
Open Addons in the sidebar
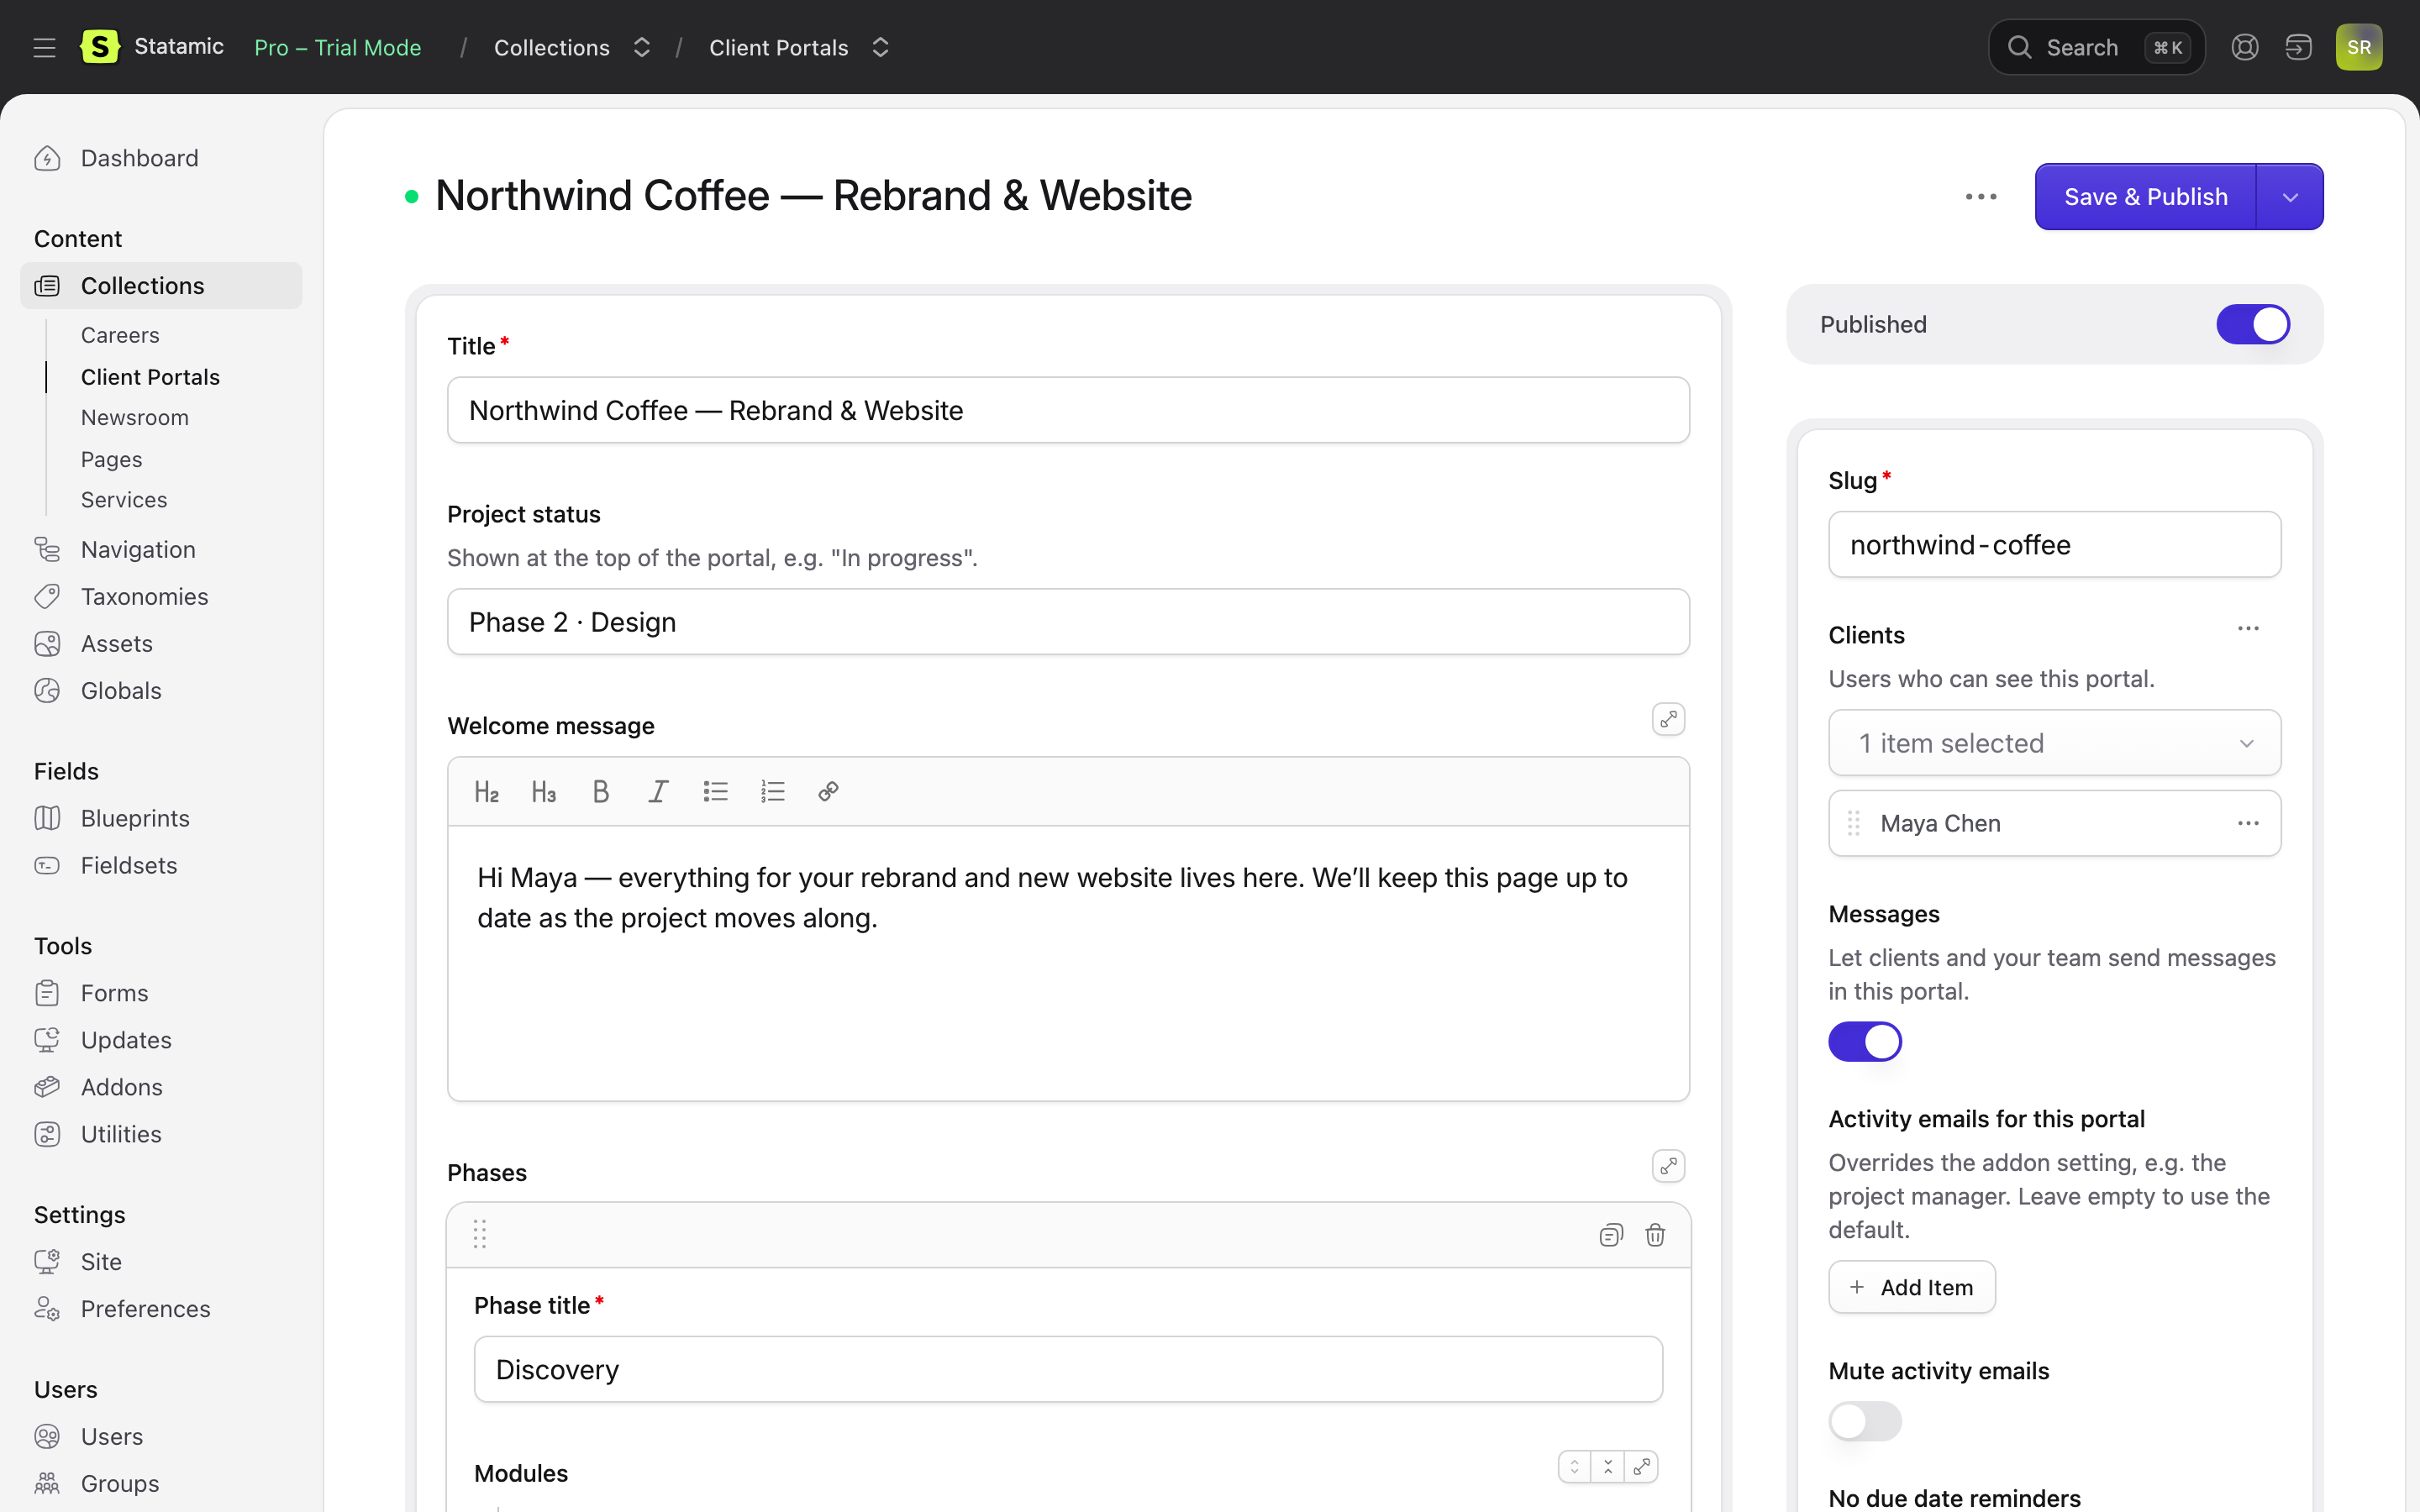tap(122, 1087)
